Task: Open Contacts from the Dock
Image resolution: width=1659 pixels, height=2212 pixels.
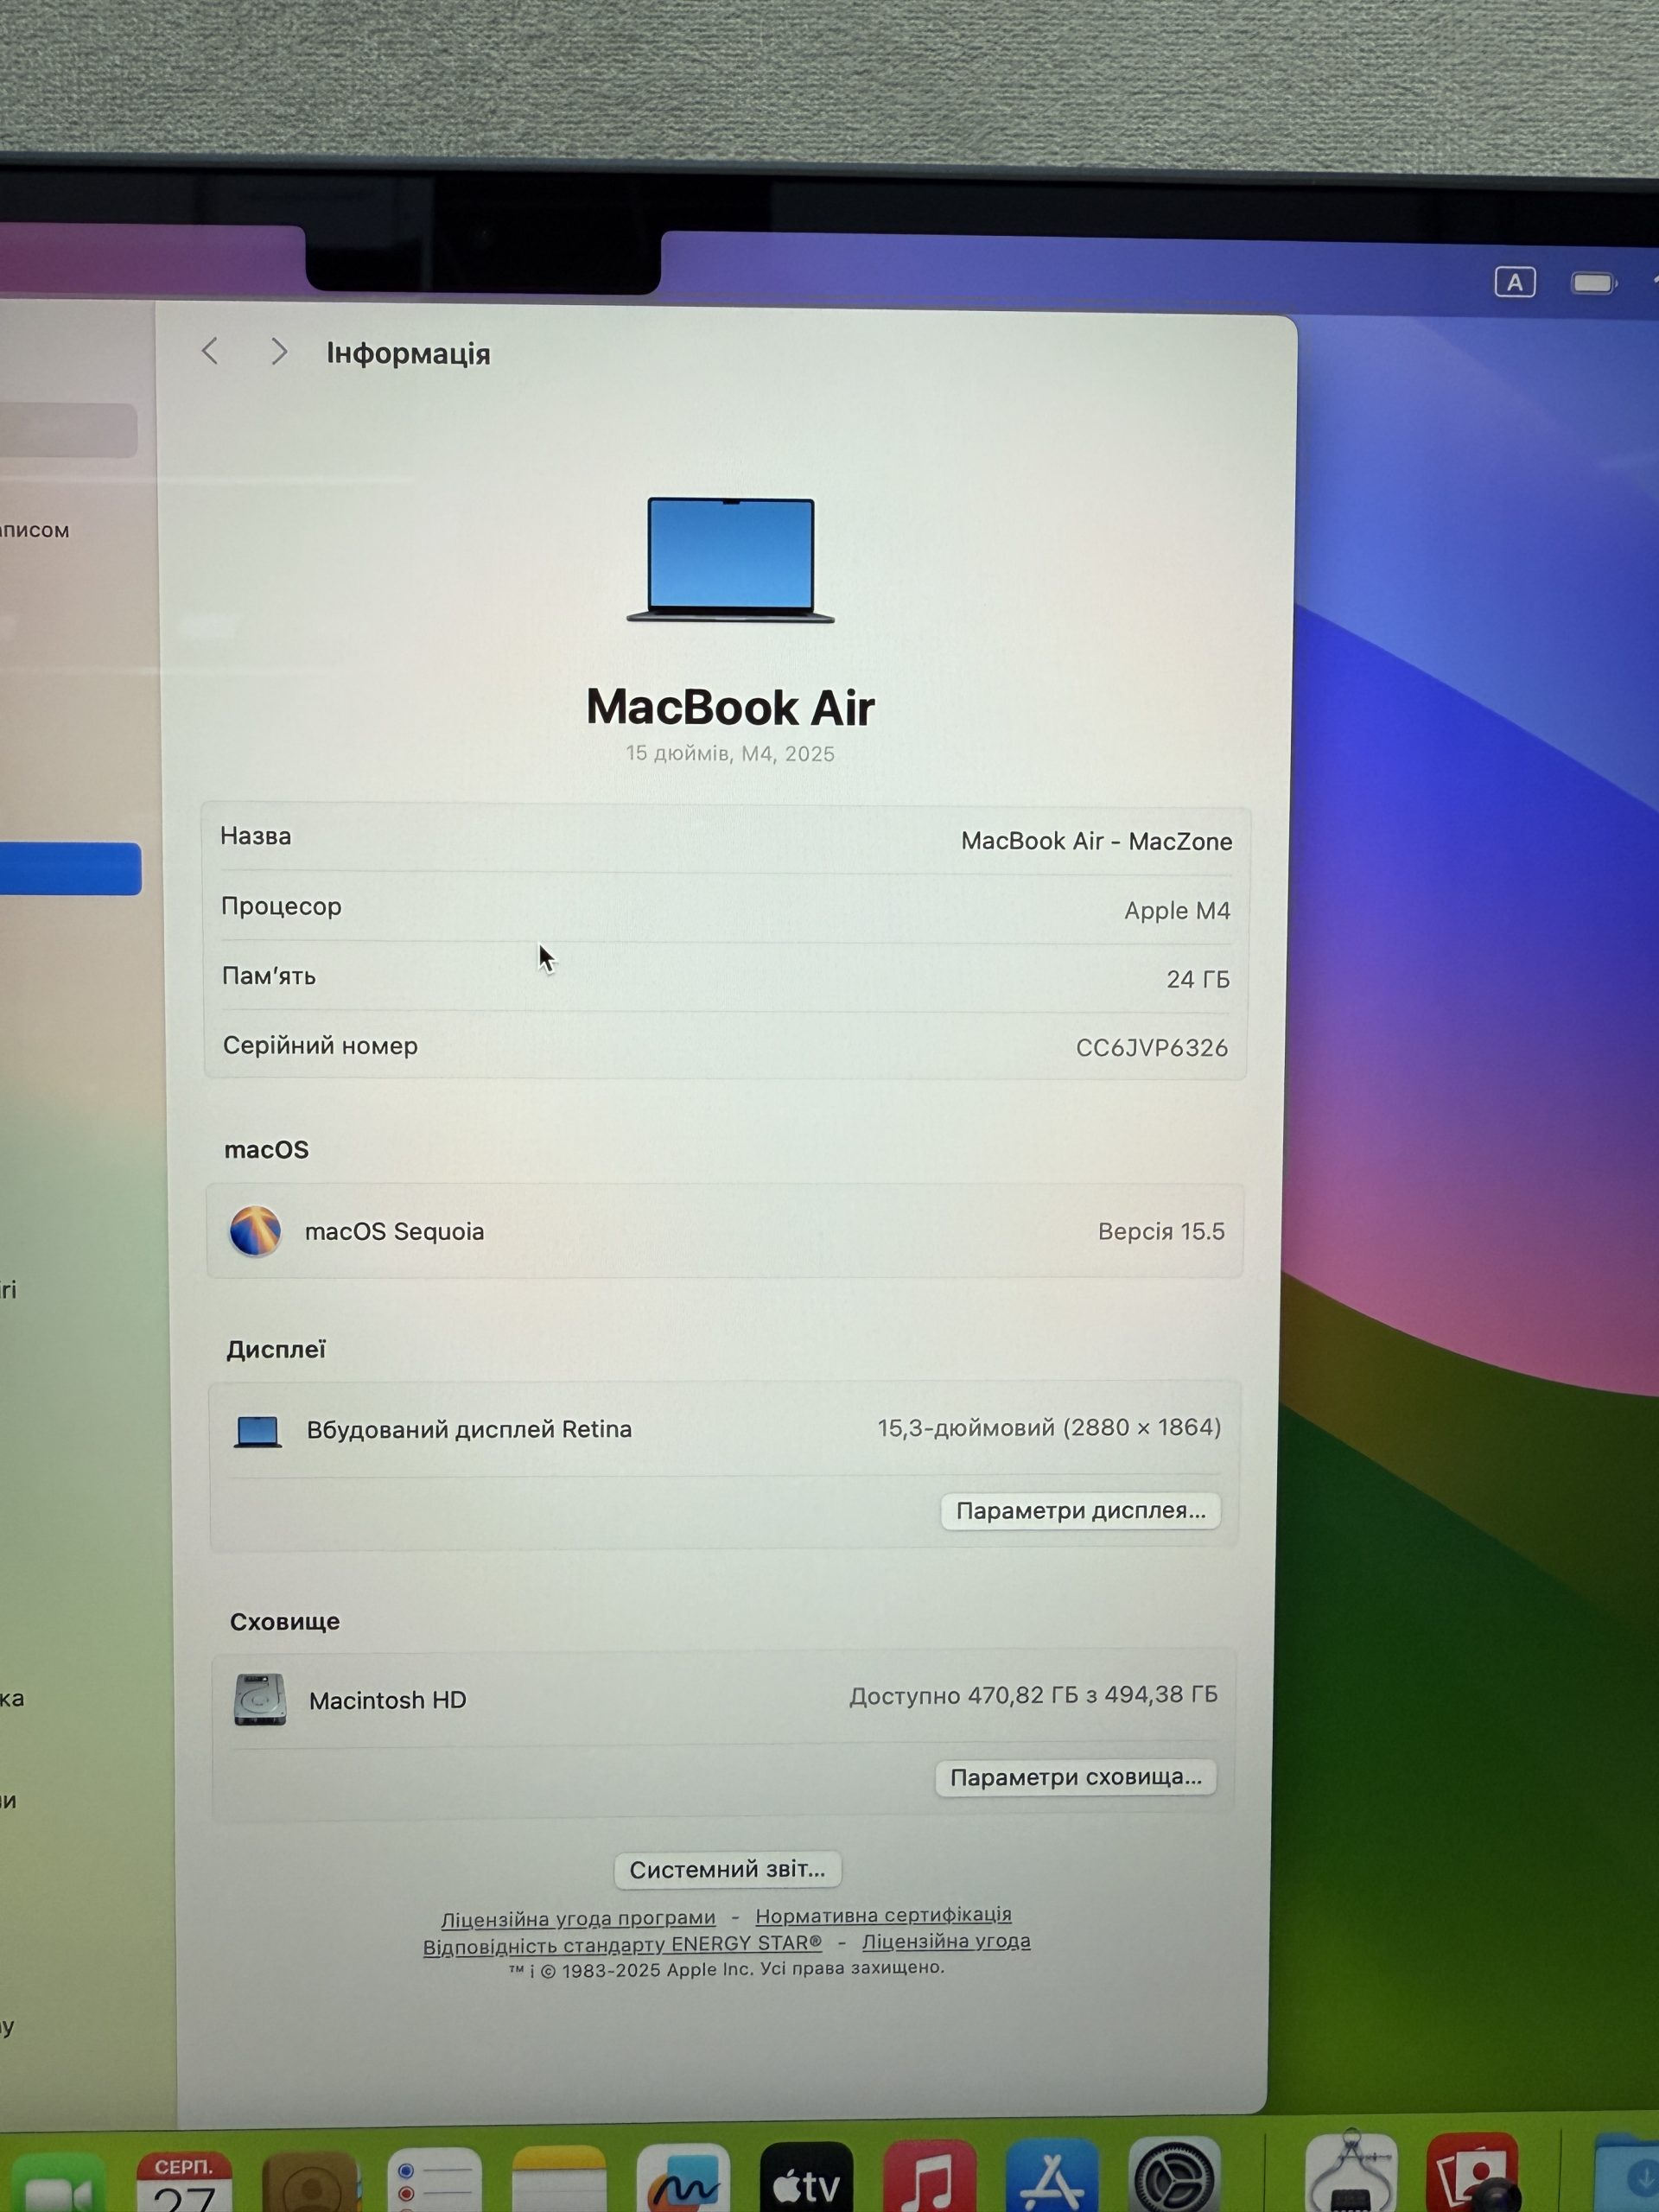Action: (x=310, y=2180)
